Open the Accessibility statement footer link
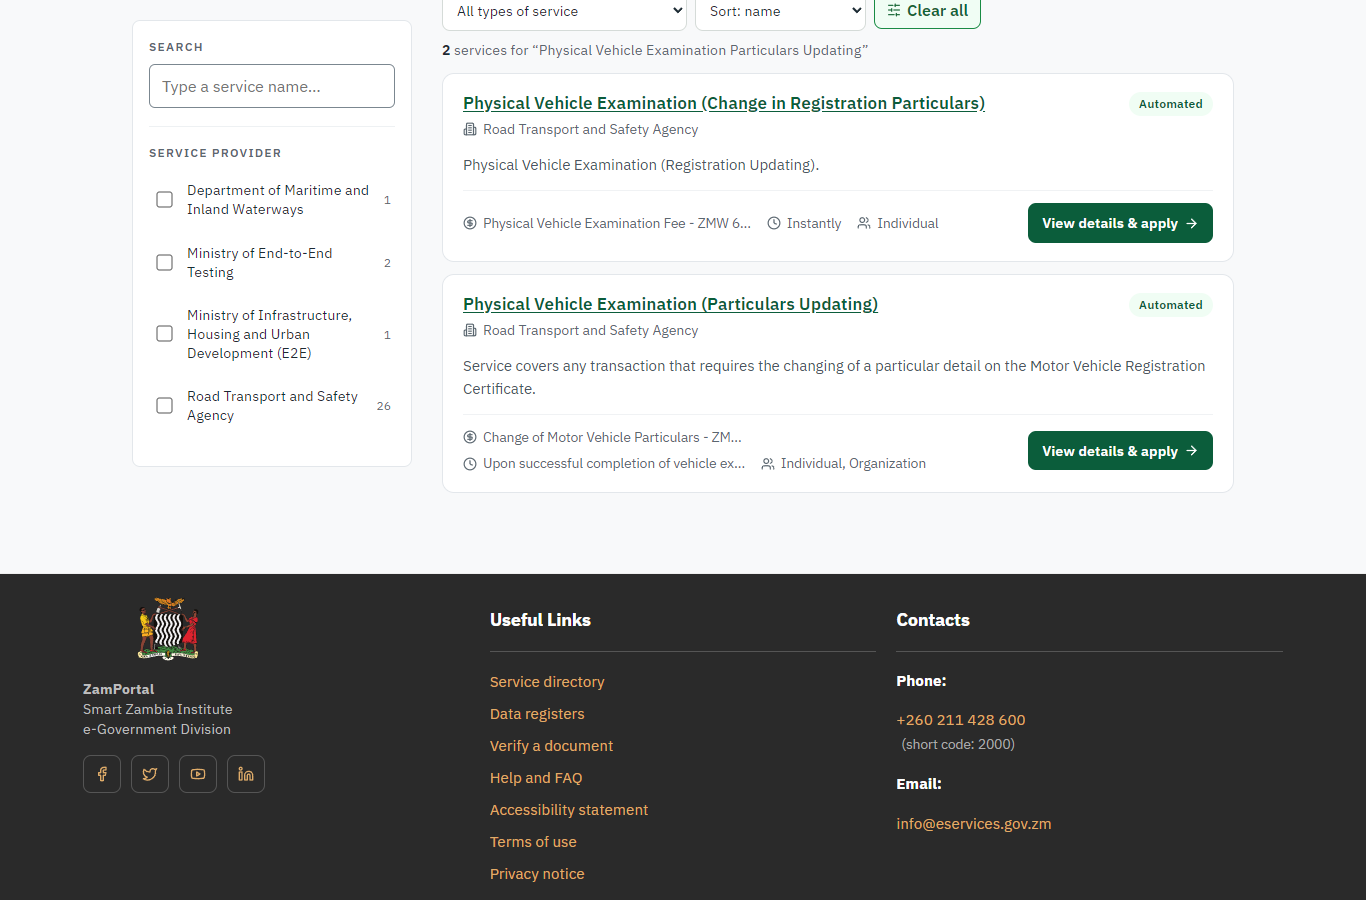The height and width of the screenshot is (900, 1366). click(x=569, y=810)
